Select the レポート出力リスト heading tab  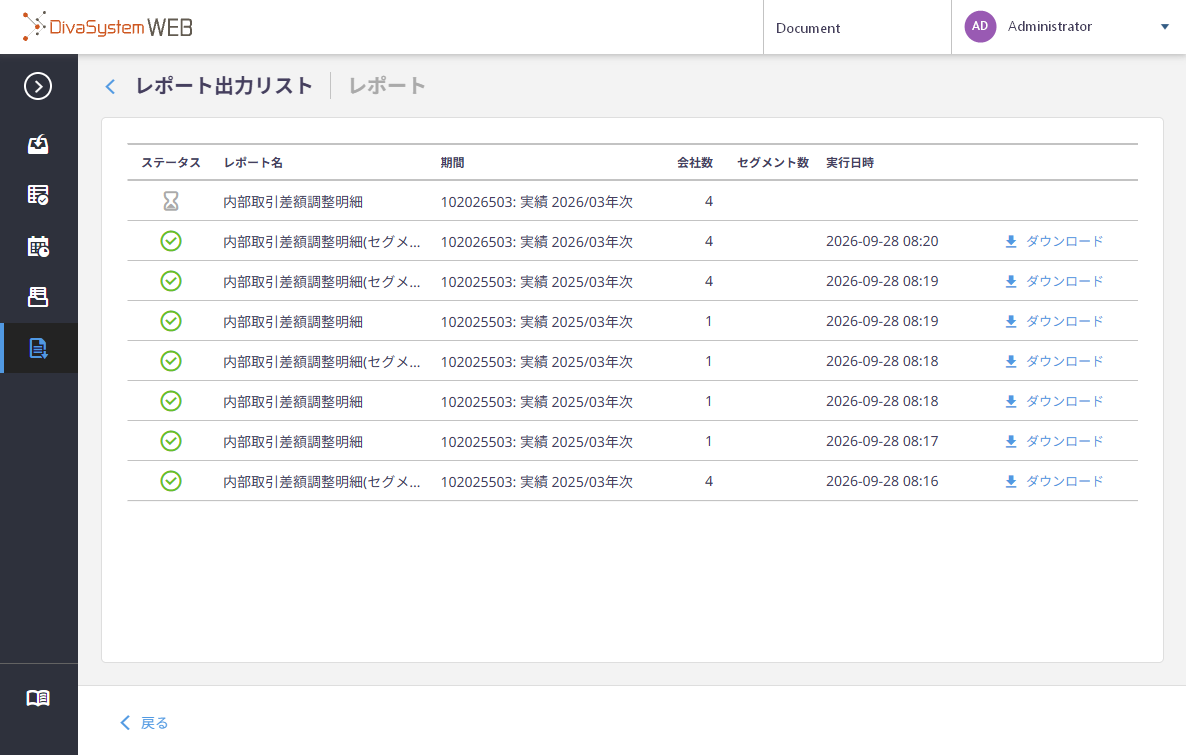click(x=224, y=85)
